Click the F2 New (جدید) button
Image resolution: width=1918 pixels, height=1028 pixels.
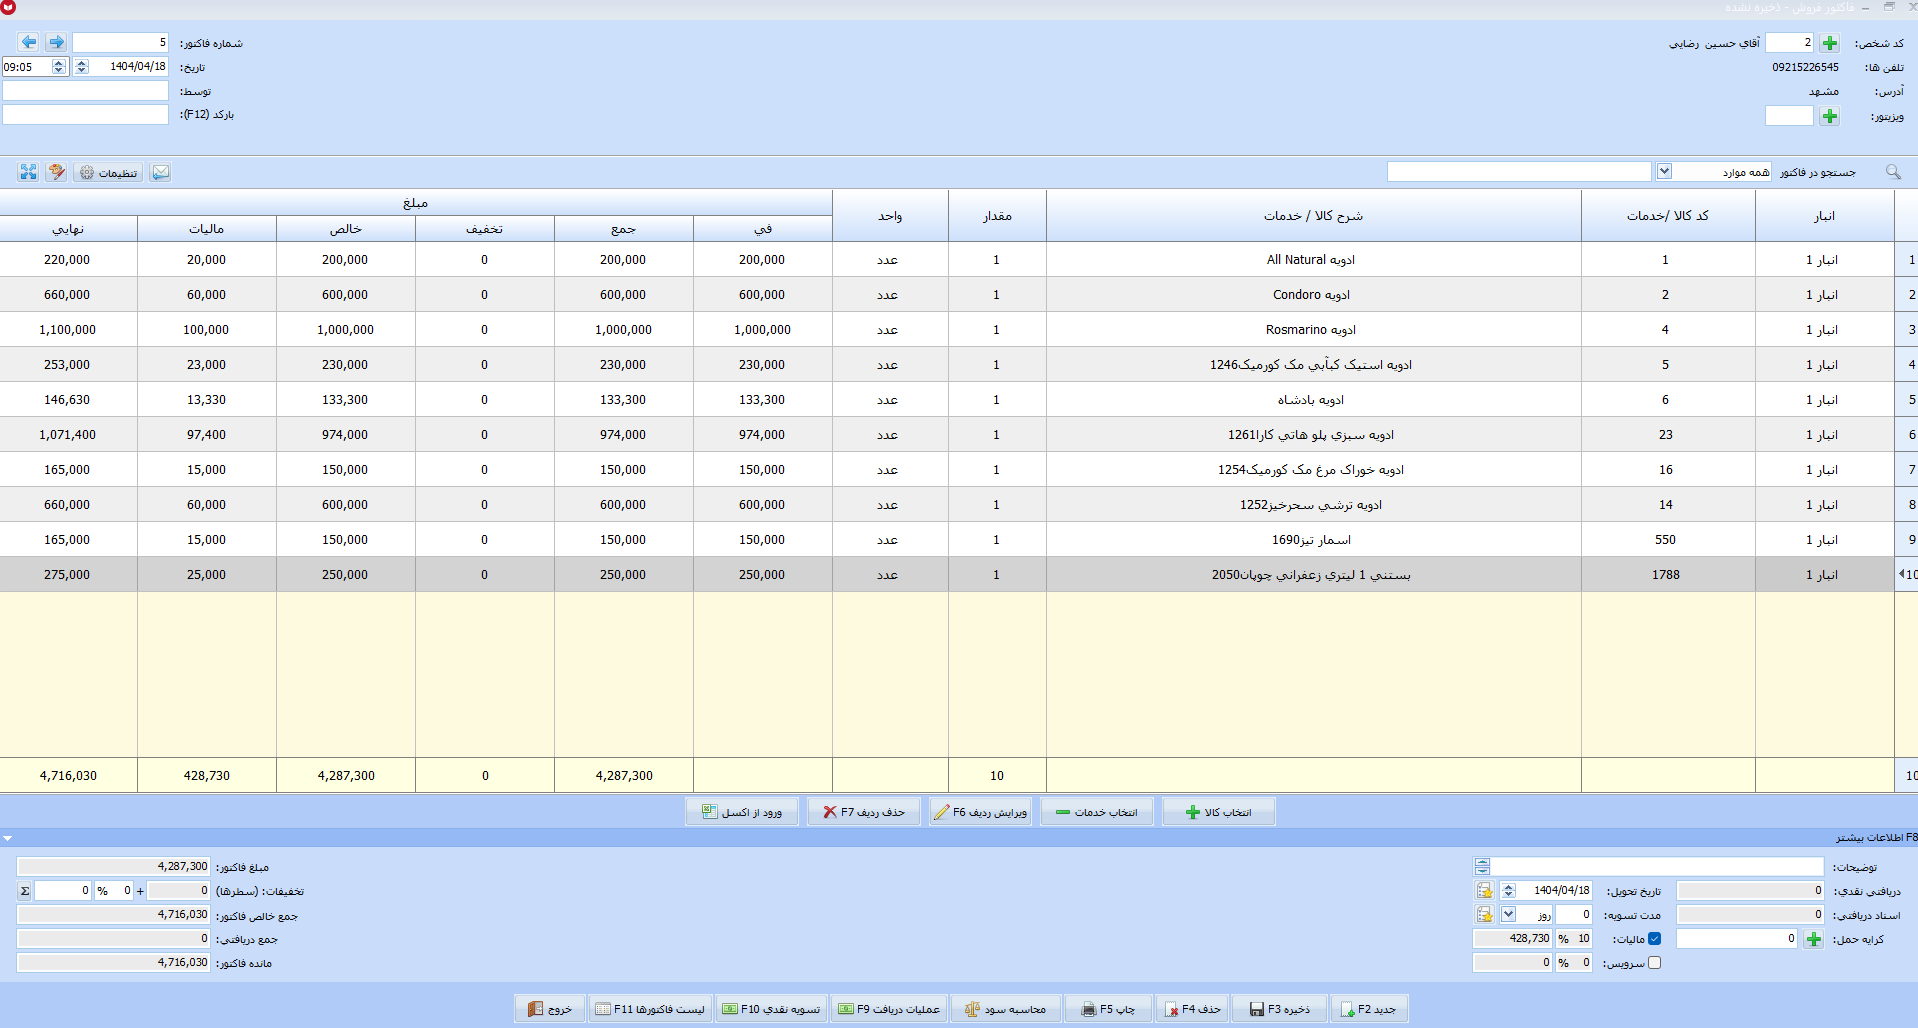[x=1369, y=1009]
